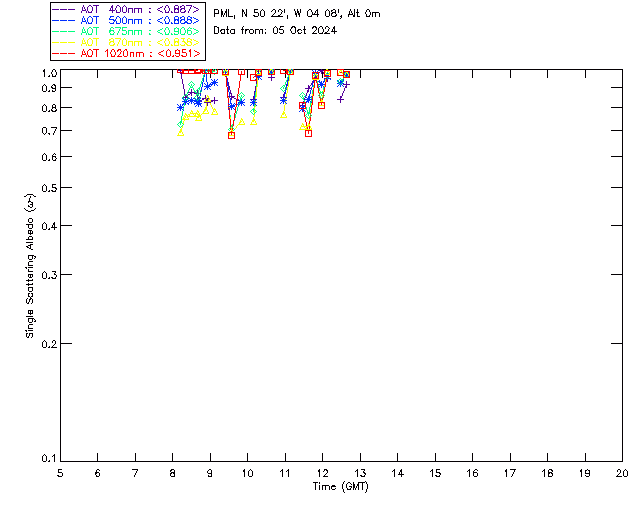Click the x-axis tick label 6
640x512 pixels.
click(98, 473)
